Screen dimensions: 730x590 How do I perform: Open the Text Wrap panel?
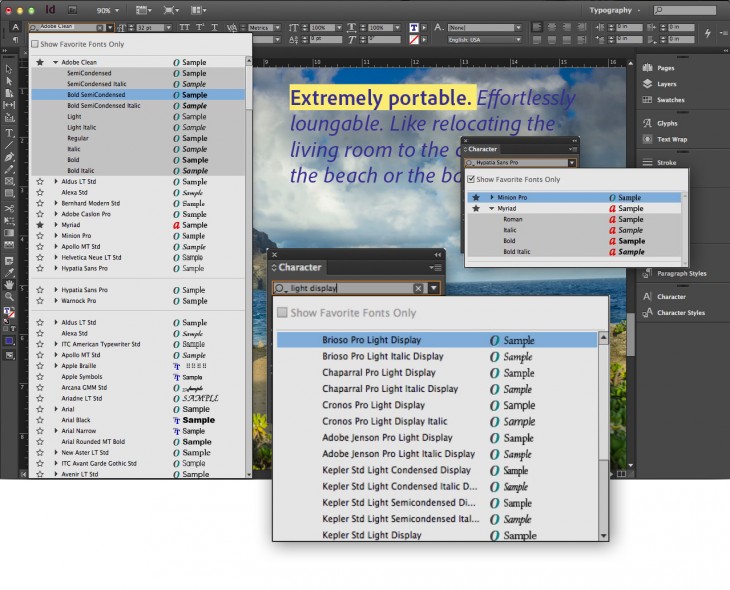tap(665, 139)
